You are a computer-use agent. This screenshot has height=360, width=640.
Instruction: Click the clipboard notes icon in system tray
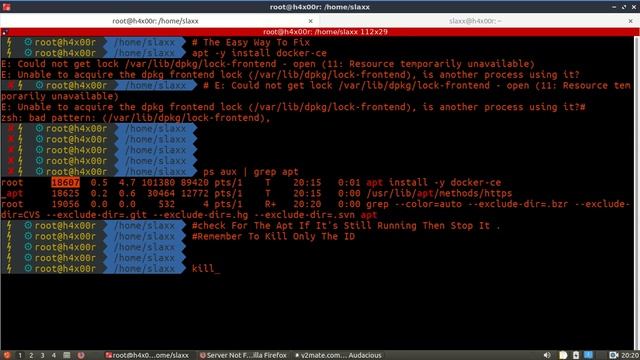click(563, 355)
